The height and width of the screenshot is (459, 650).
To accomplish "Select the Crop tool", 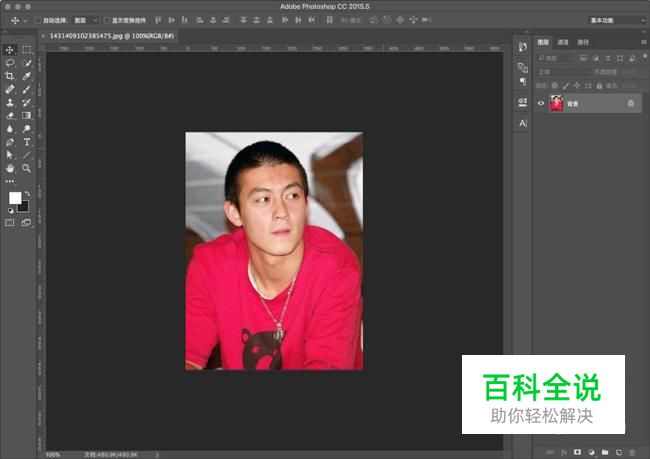I will click(10, 76).
